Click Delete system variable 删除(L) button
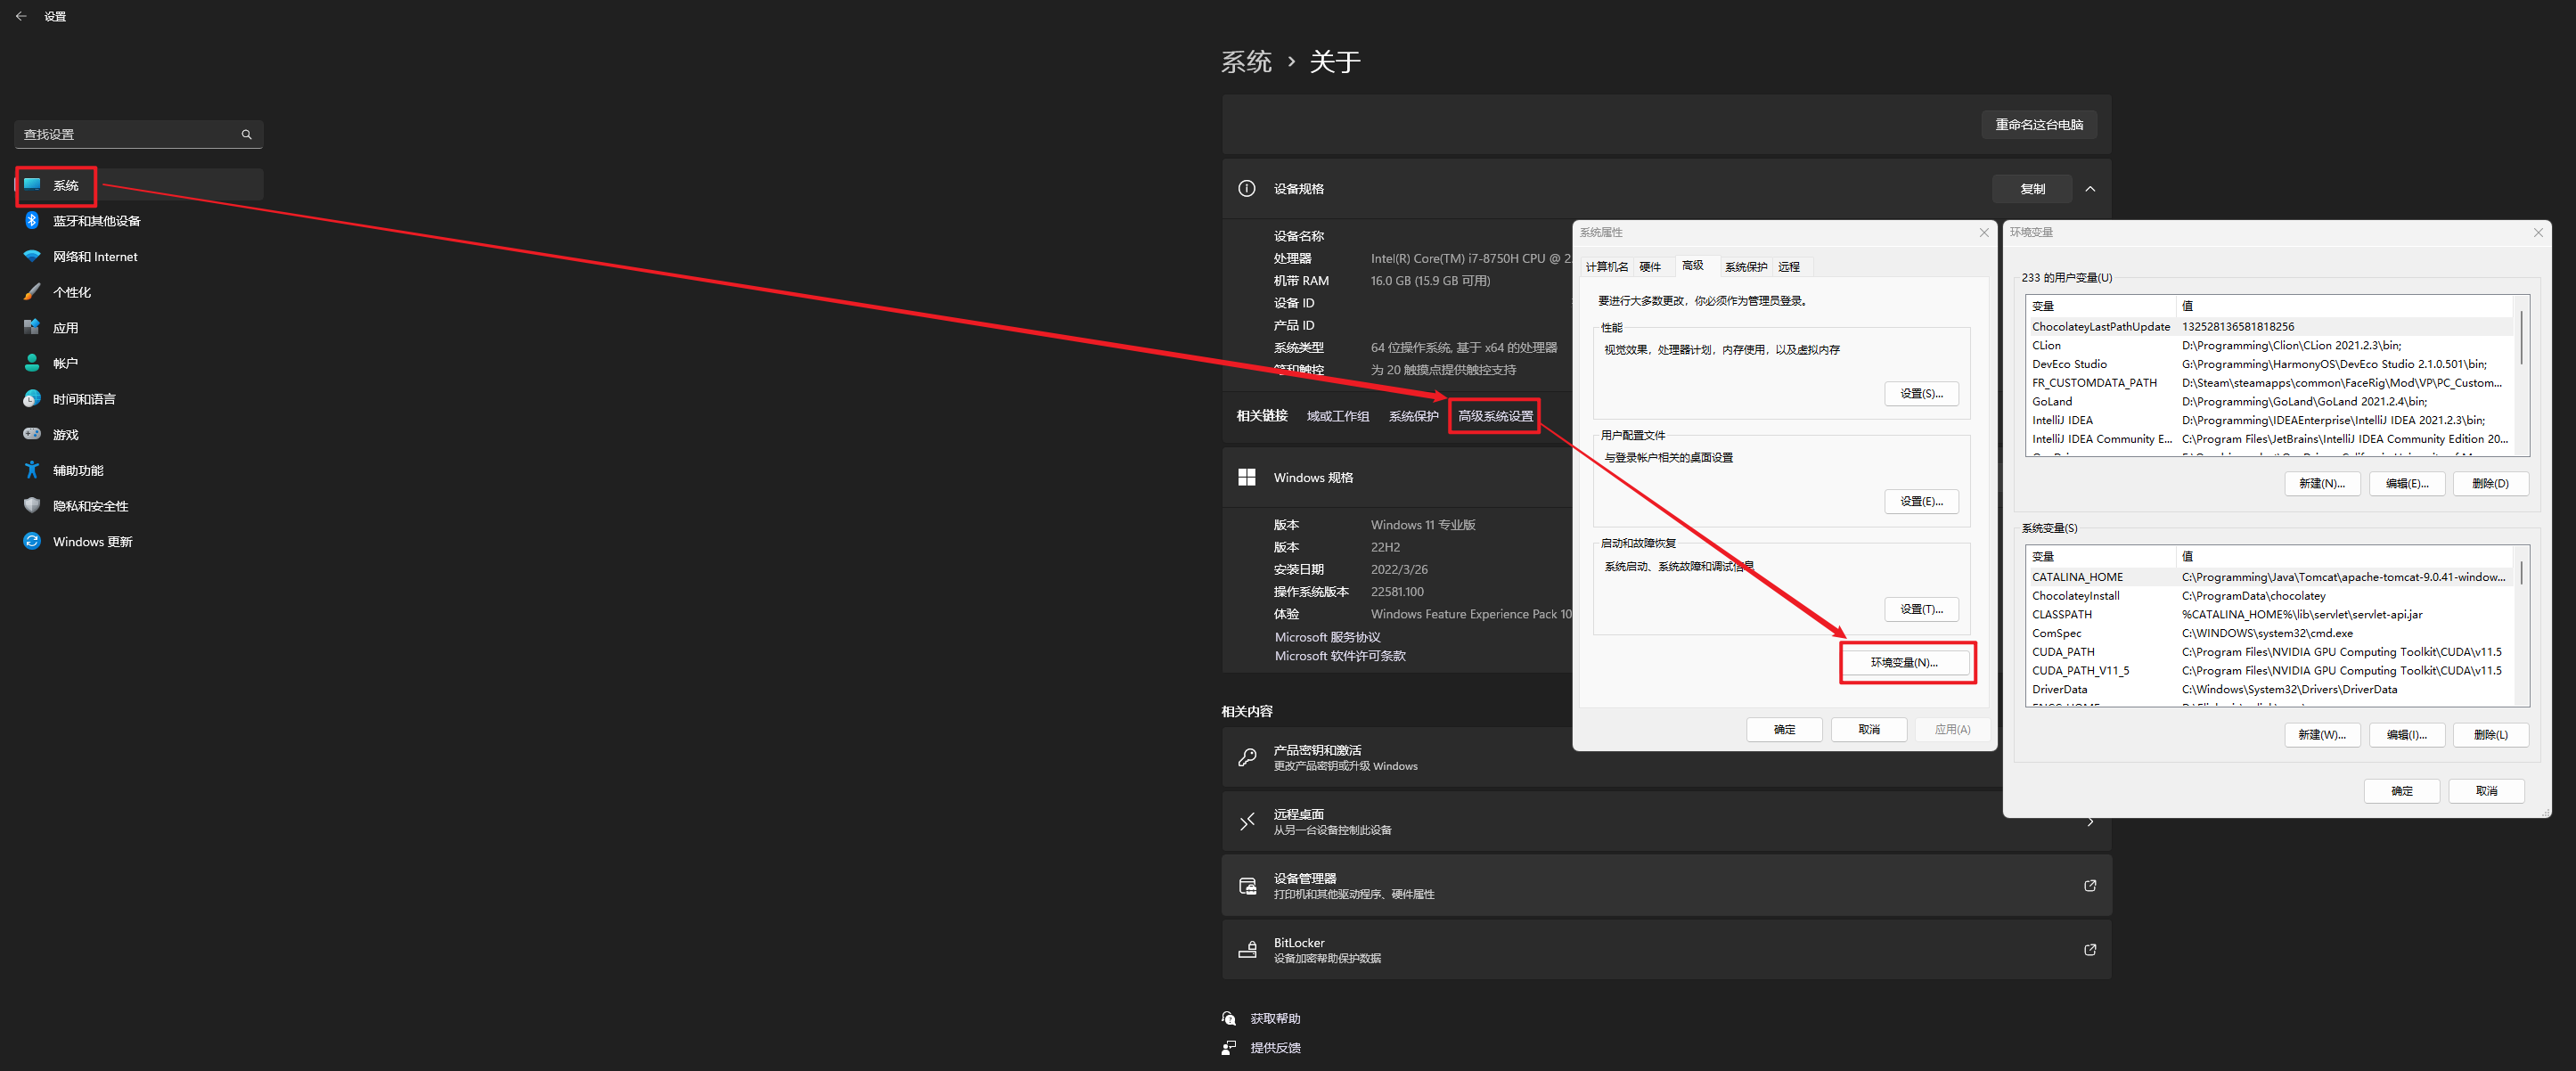Image resolution: width=2576 pixels, height=1071 pixels. 2490,735
